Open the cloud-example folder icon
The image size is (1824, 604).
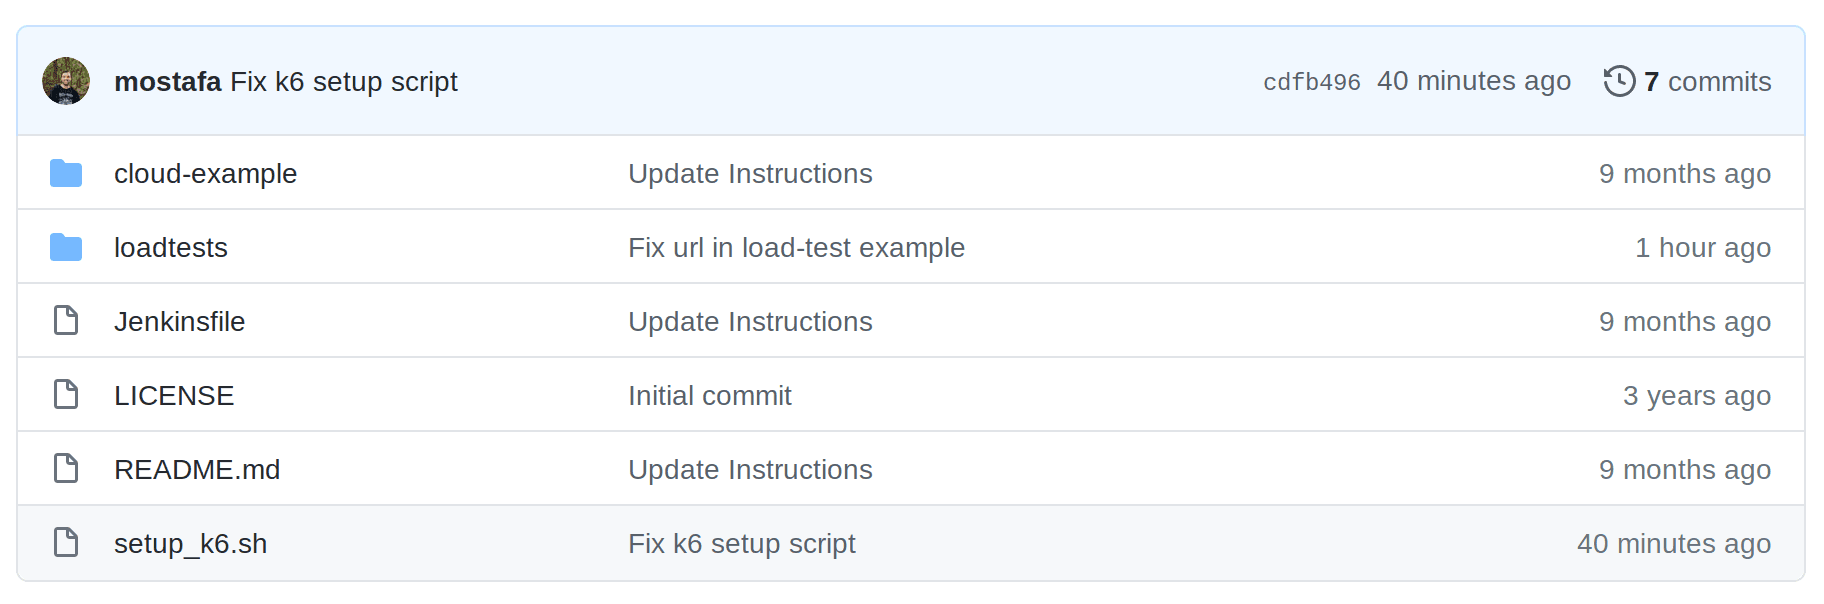click(66, 173)
